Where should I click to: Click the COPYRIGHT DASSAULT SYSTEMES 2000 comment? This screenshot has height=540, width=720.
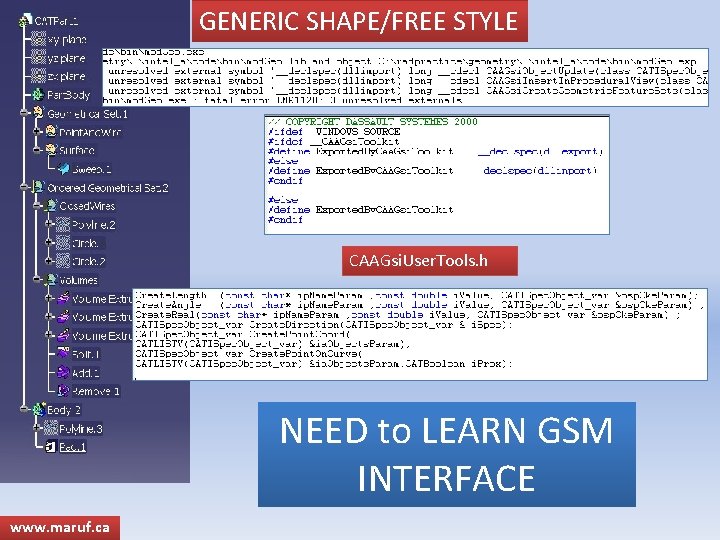click(x=373, y=122)
